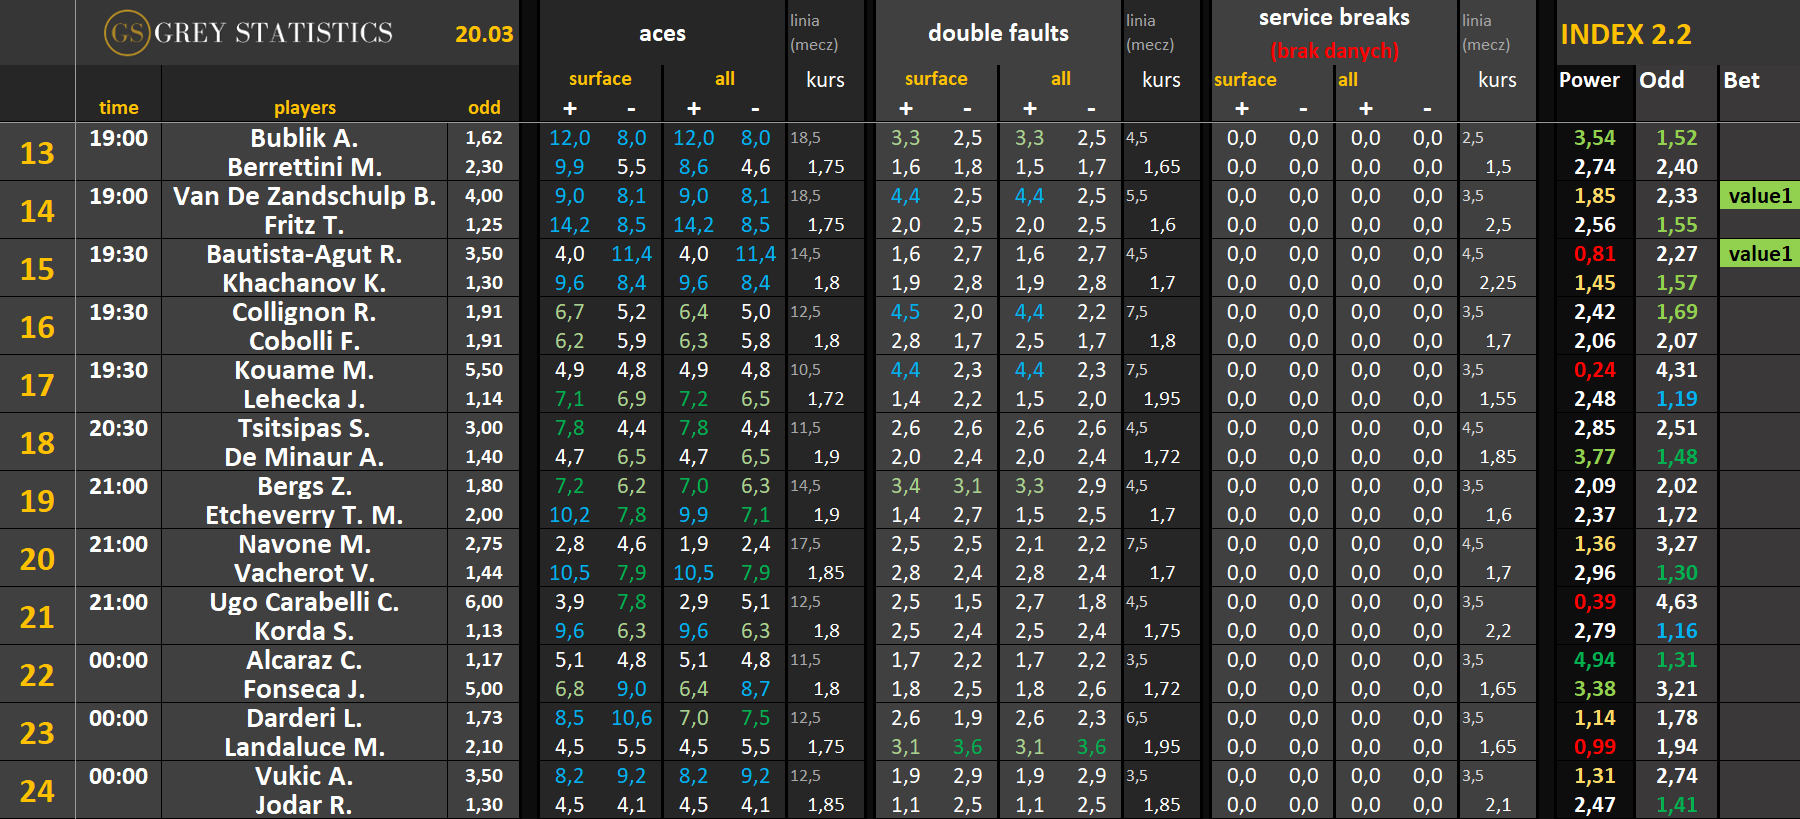Click the INDEX 2.2 heading
This screenshot has height=819, width=1800.
(x=1625, y=34)
